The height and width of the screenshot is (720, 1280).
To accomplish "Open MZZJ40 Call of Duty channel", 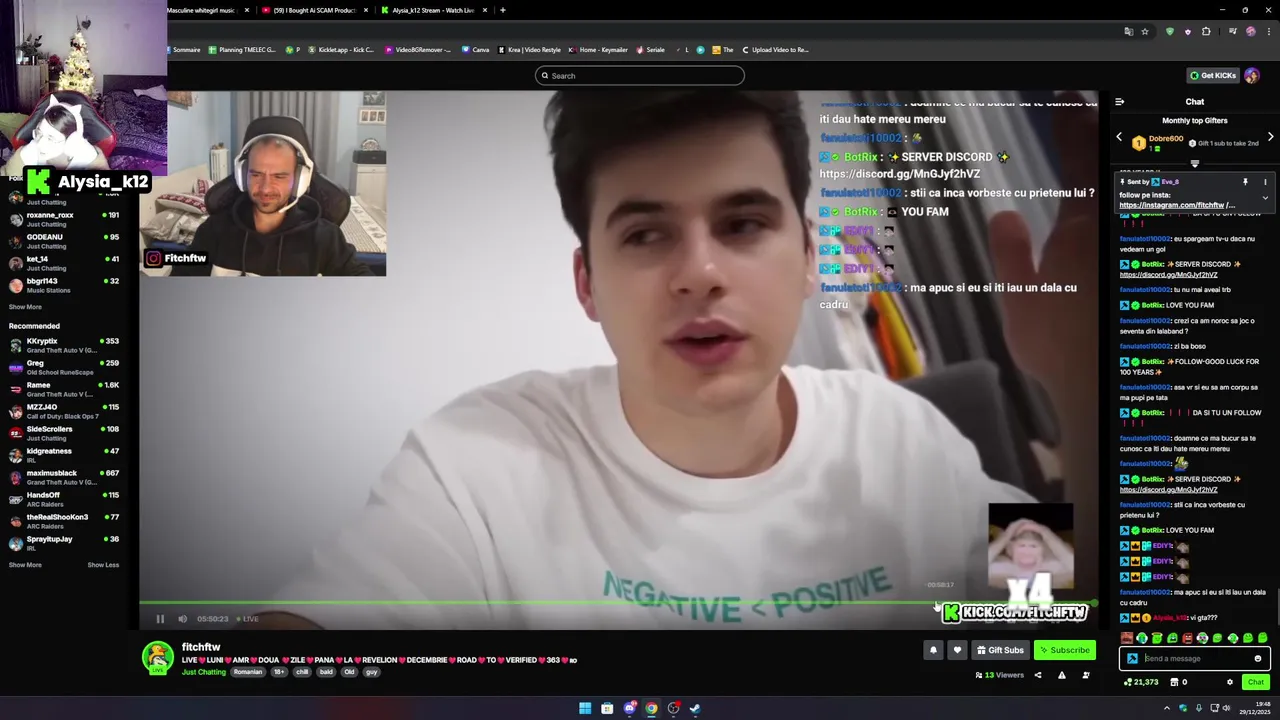I will 65,411.
